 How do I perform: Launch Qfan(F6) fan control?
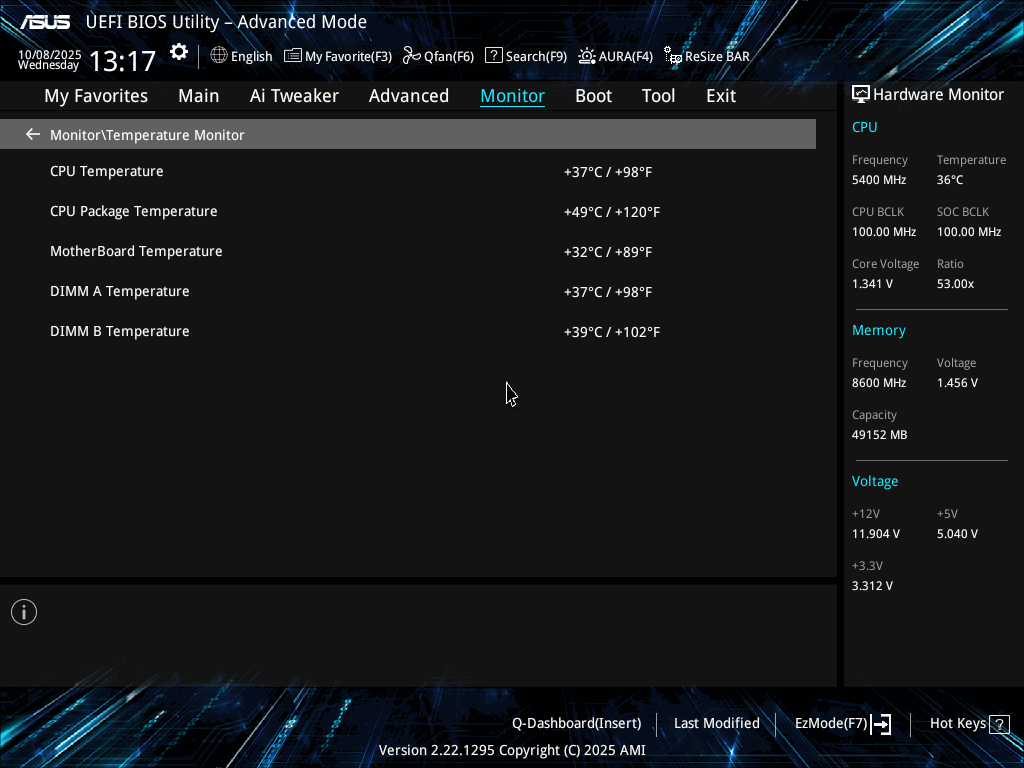pyautogui.click(x=438, y=56)
